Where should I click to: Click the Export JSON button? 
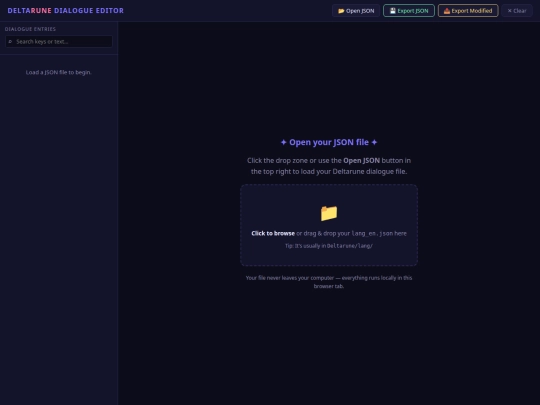coord(409,11)
